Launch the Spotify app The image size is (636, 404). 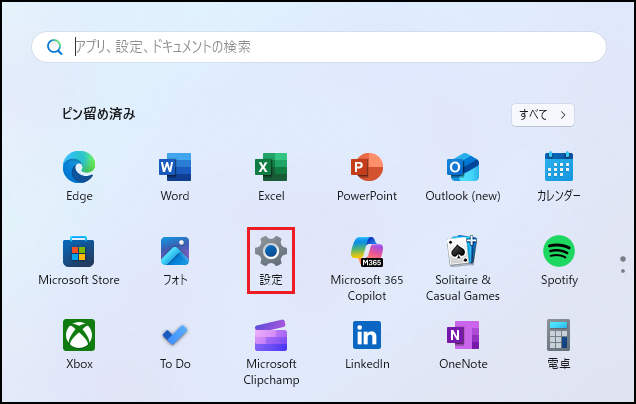point(558,251)
